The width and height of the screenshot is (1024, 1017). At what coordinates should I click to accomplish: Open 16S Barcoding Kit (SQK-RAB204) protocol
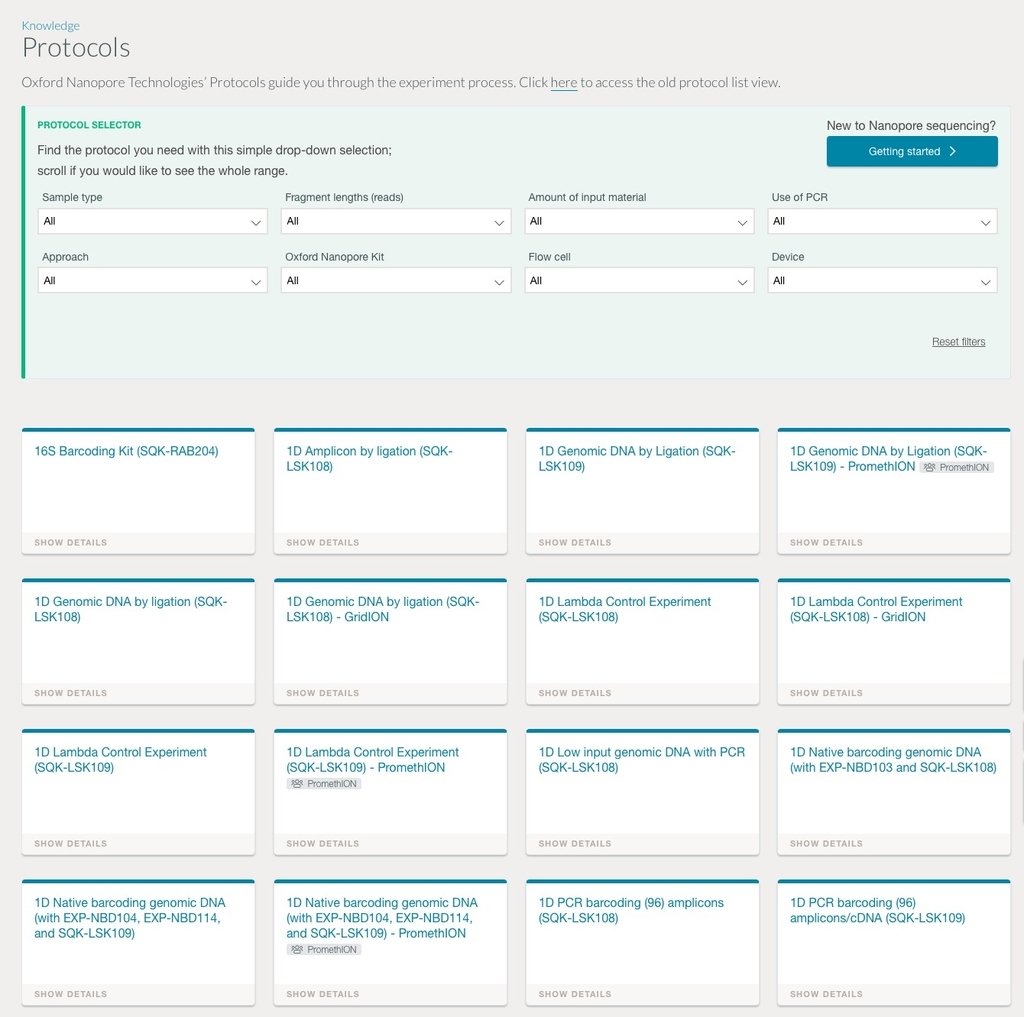point(126,451)
